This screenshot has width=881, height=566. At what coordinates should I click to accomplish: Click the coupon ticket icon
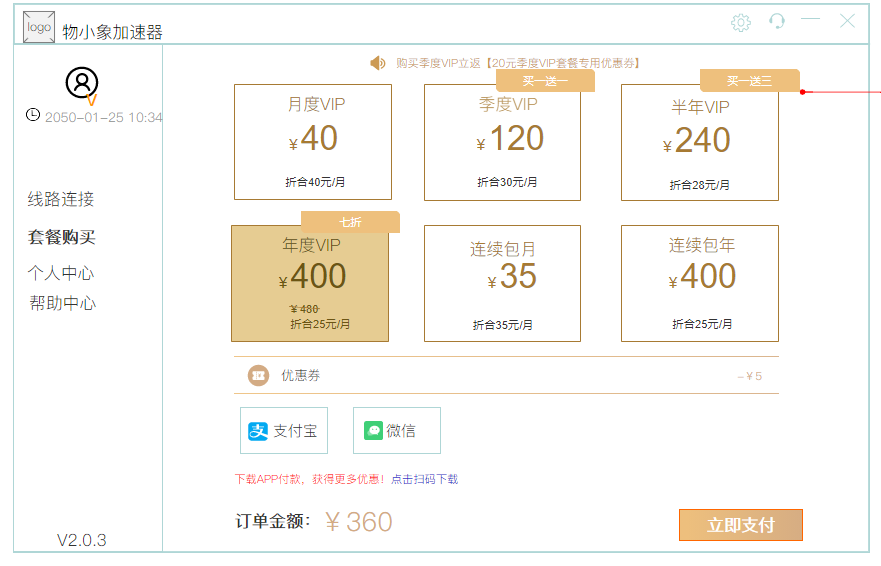[x=258, y=375]
